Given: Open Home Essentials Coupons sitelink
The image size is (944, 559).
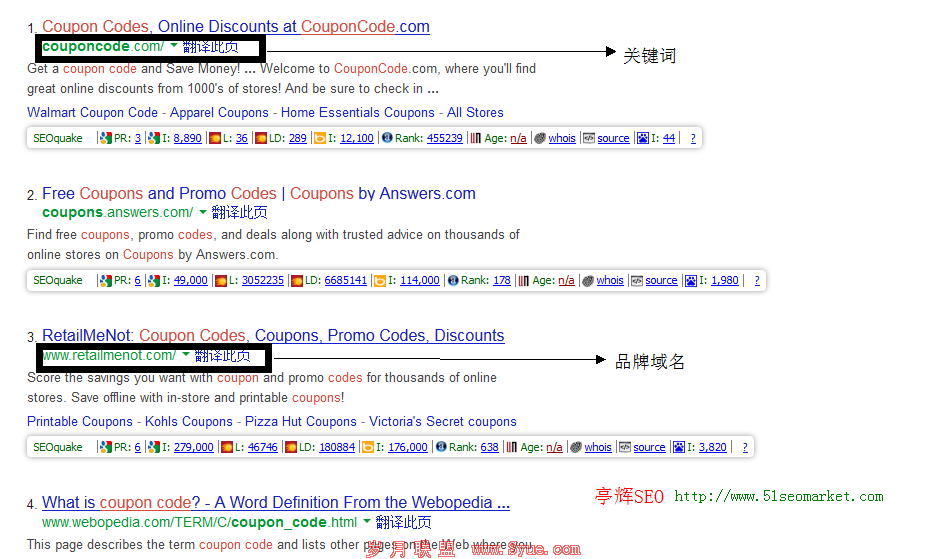Looking at the screenshot, I should point(358,113).
